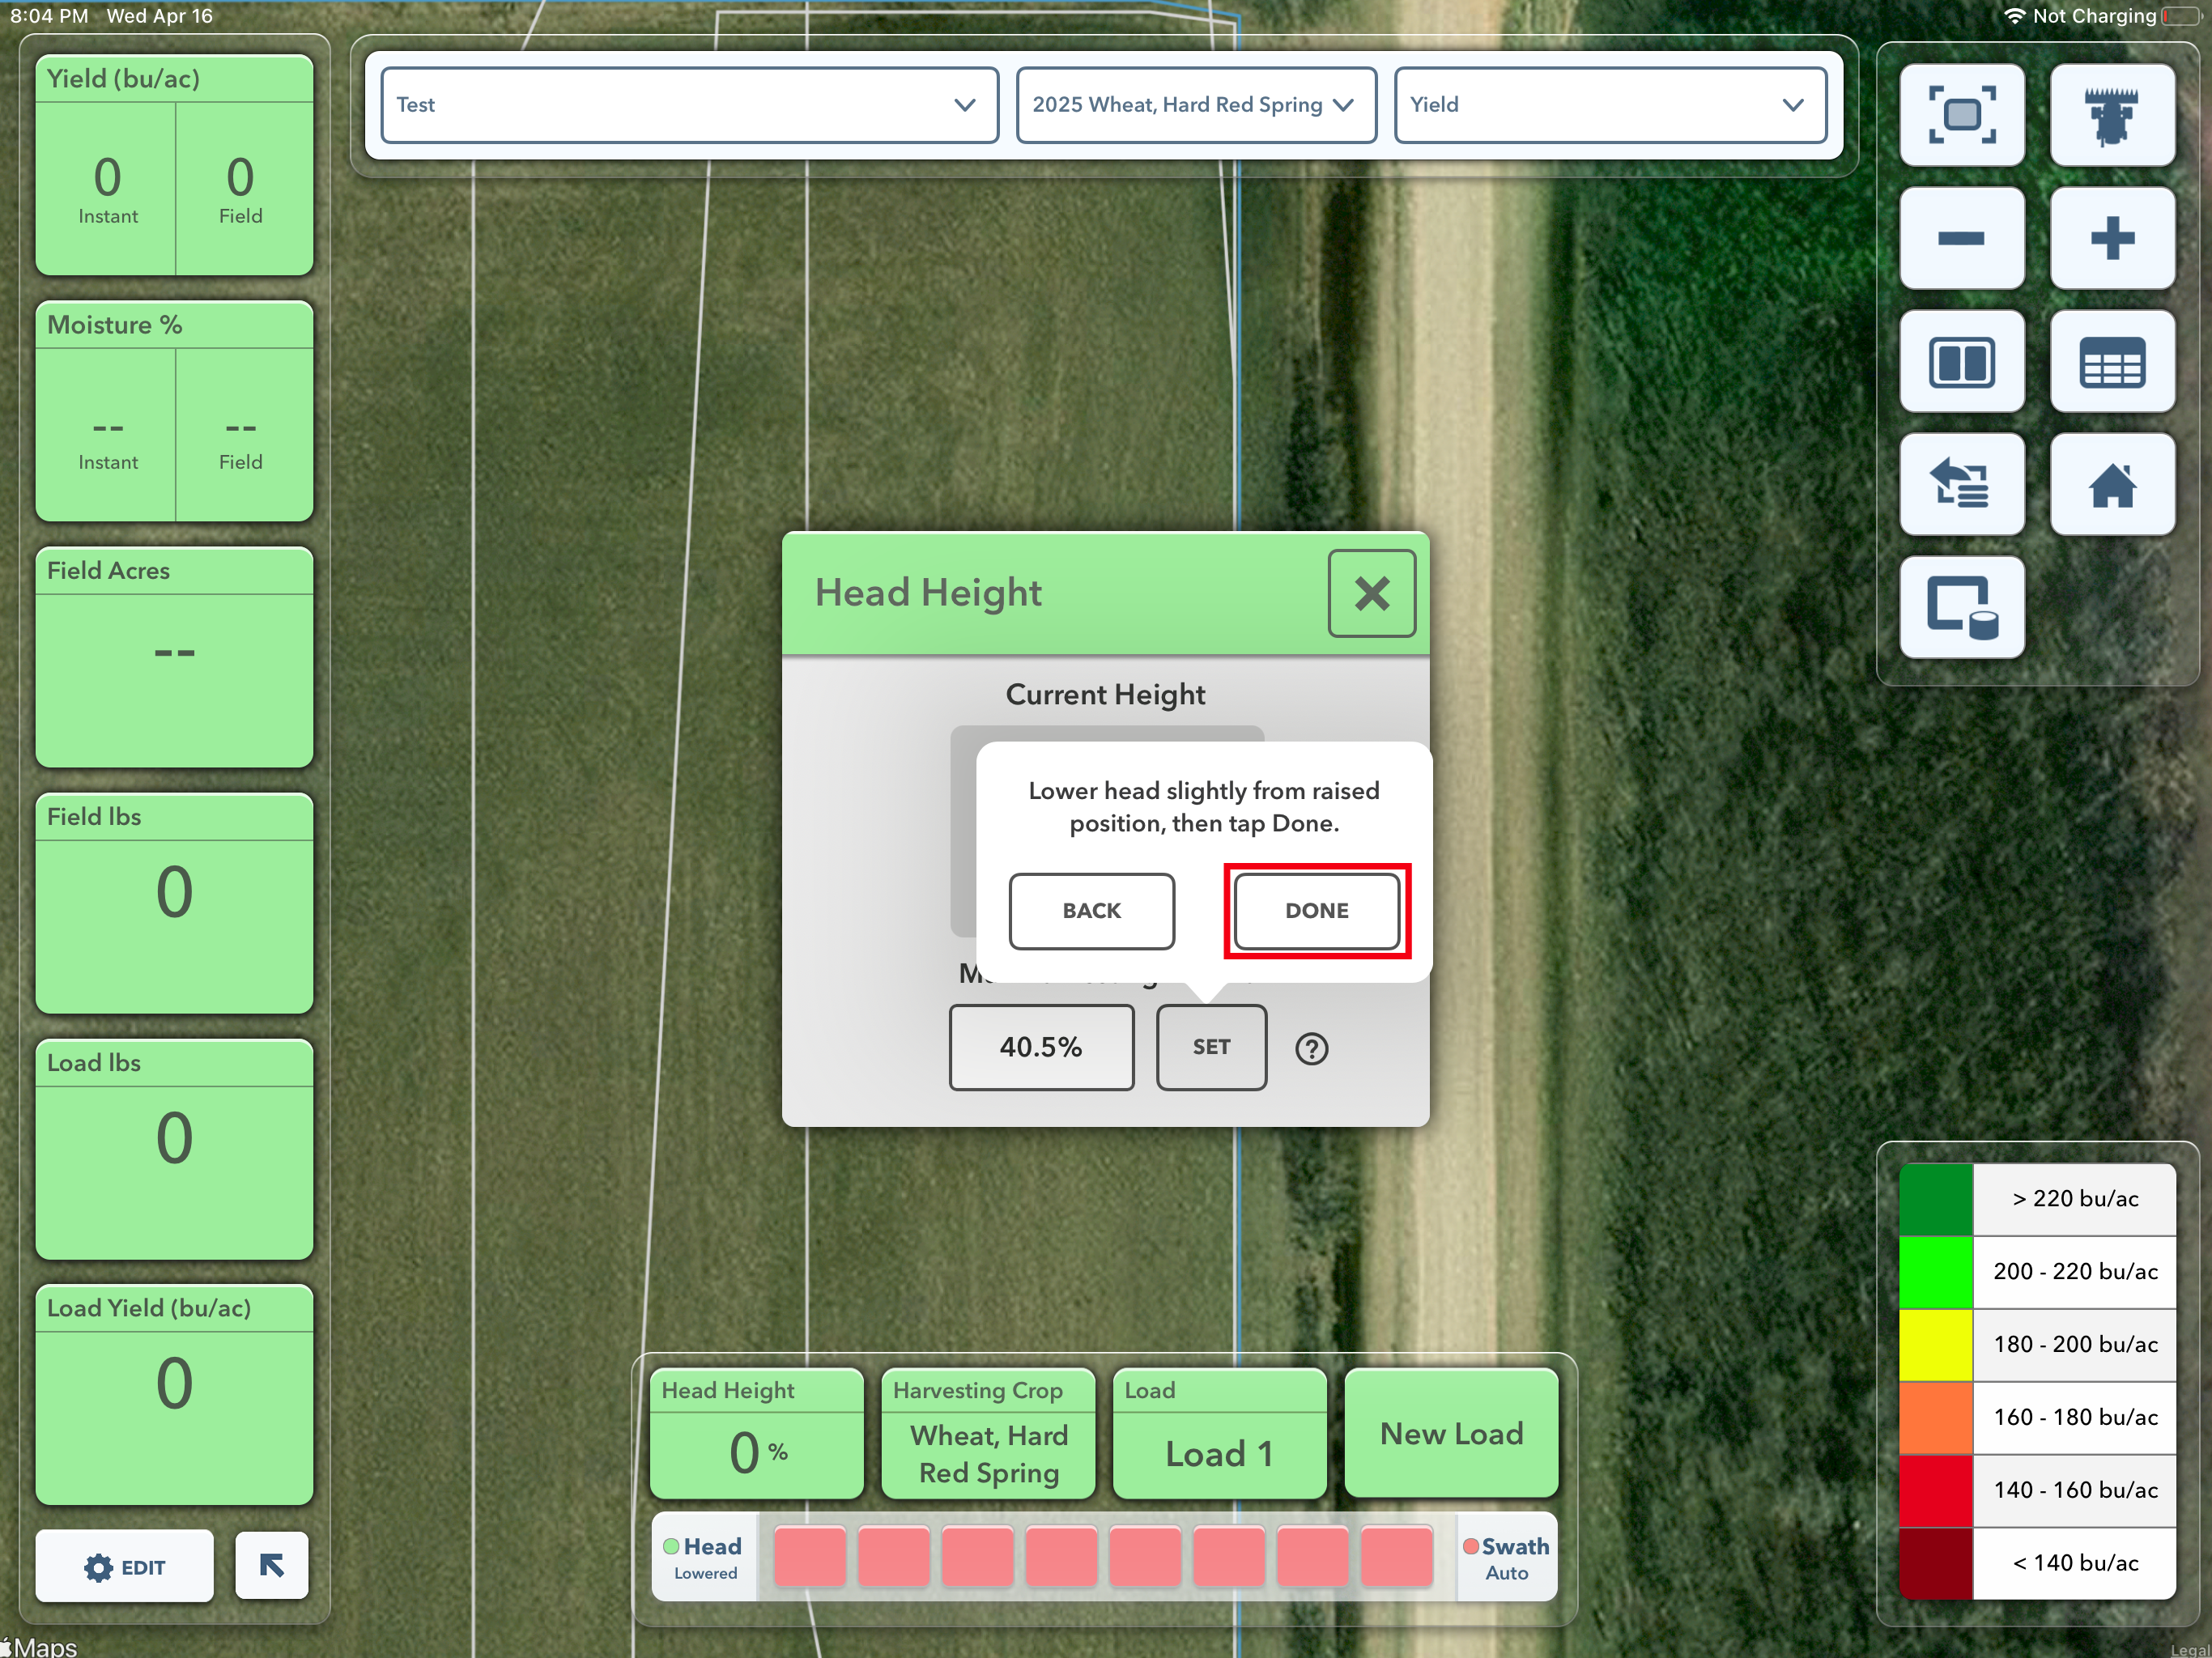The height and width of the screenshot is (1658, 2212).
Task: Start a New Load
Action: [1450, 1433]
